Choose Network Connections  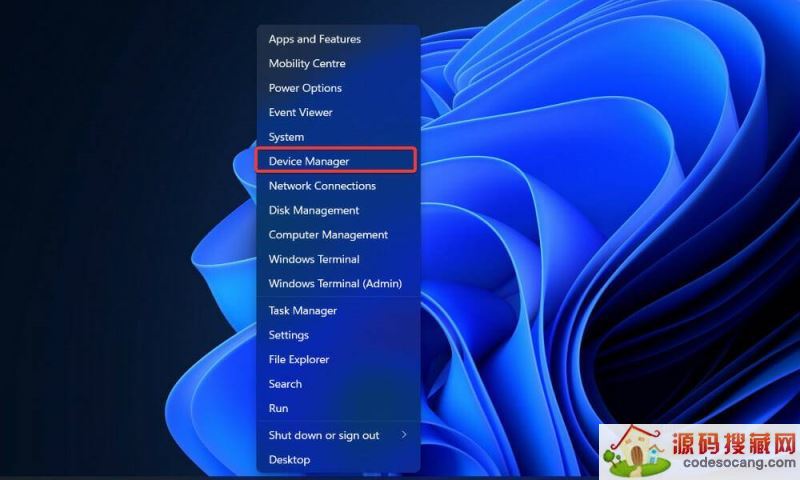(x=322, y=186)
